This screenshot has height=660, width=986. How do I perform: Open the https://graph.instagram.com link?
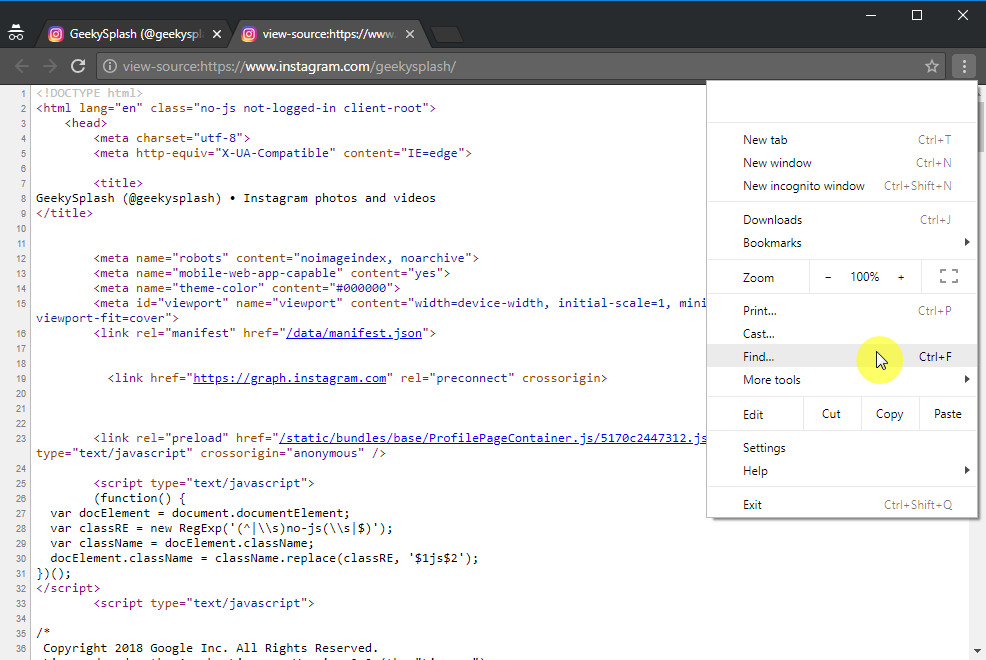289,378
